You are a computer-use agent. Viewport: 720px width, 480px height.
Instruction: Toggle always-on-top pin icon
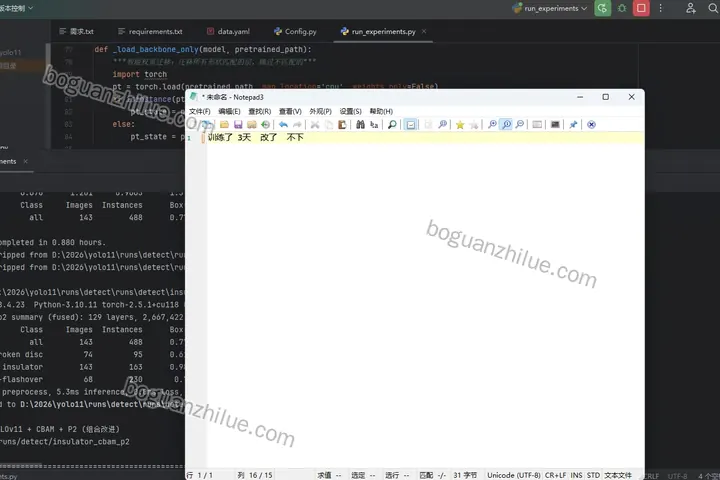(x=573, y=124)
